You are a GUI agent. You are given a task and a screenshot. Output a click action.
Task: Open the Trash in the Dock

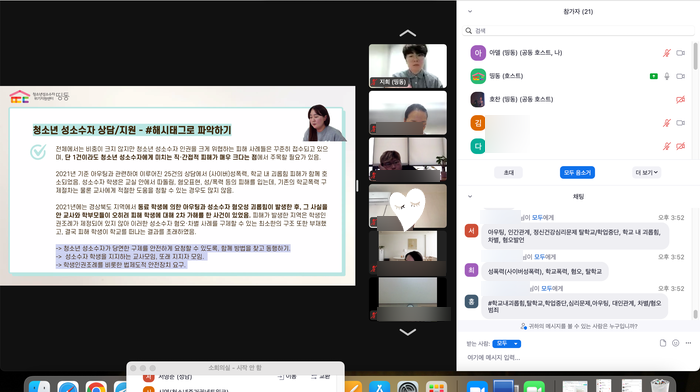pos(660,386)
